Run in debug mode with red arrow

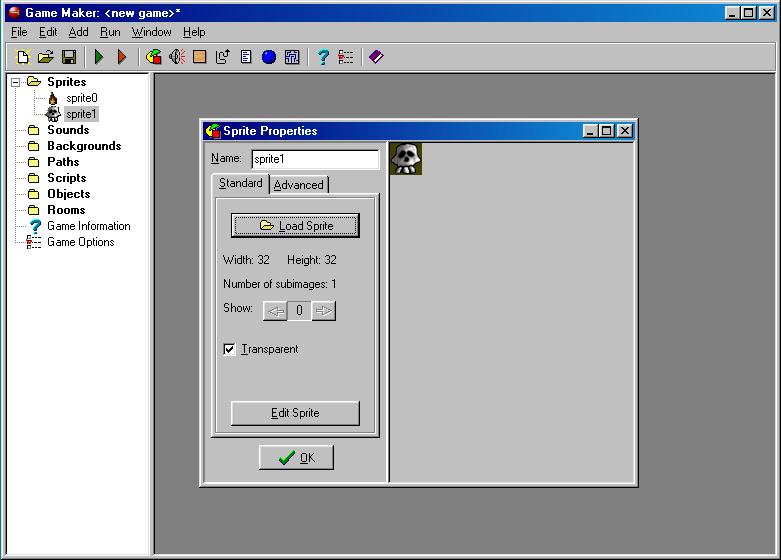coord(122,57)
